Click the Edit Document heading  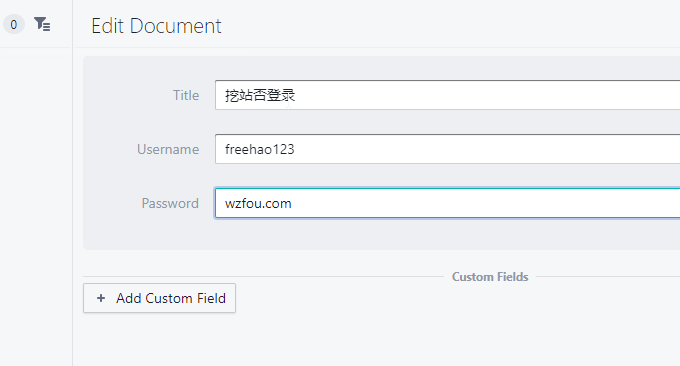pyautogui.click(x=156, y=26)
